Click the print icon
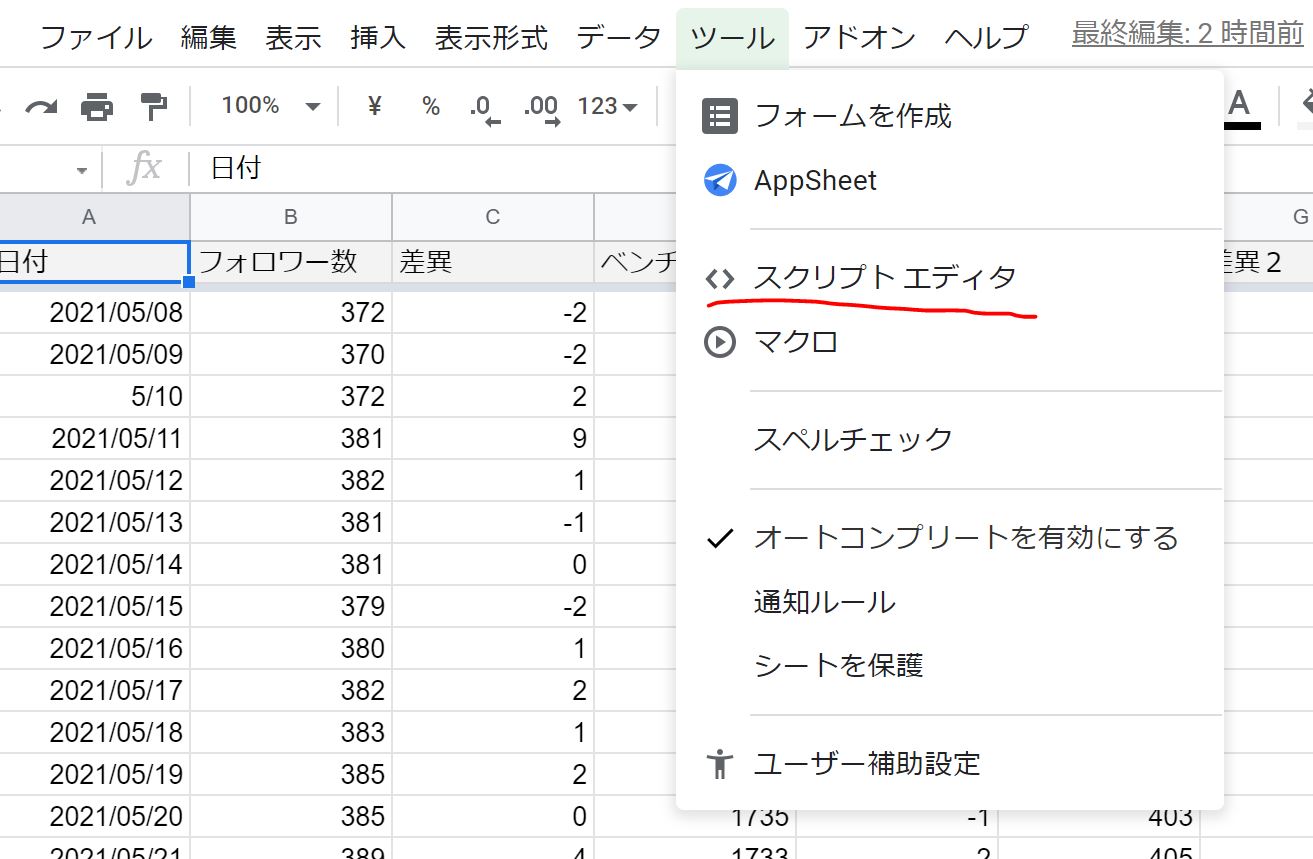1313x859 pixels. pyautogui.click(x=97, y=106)
